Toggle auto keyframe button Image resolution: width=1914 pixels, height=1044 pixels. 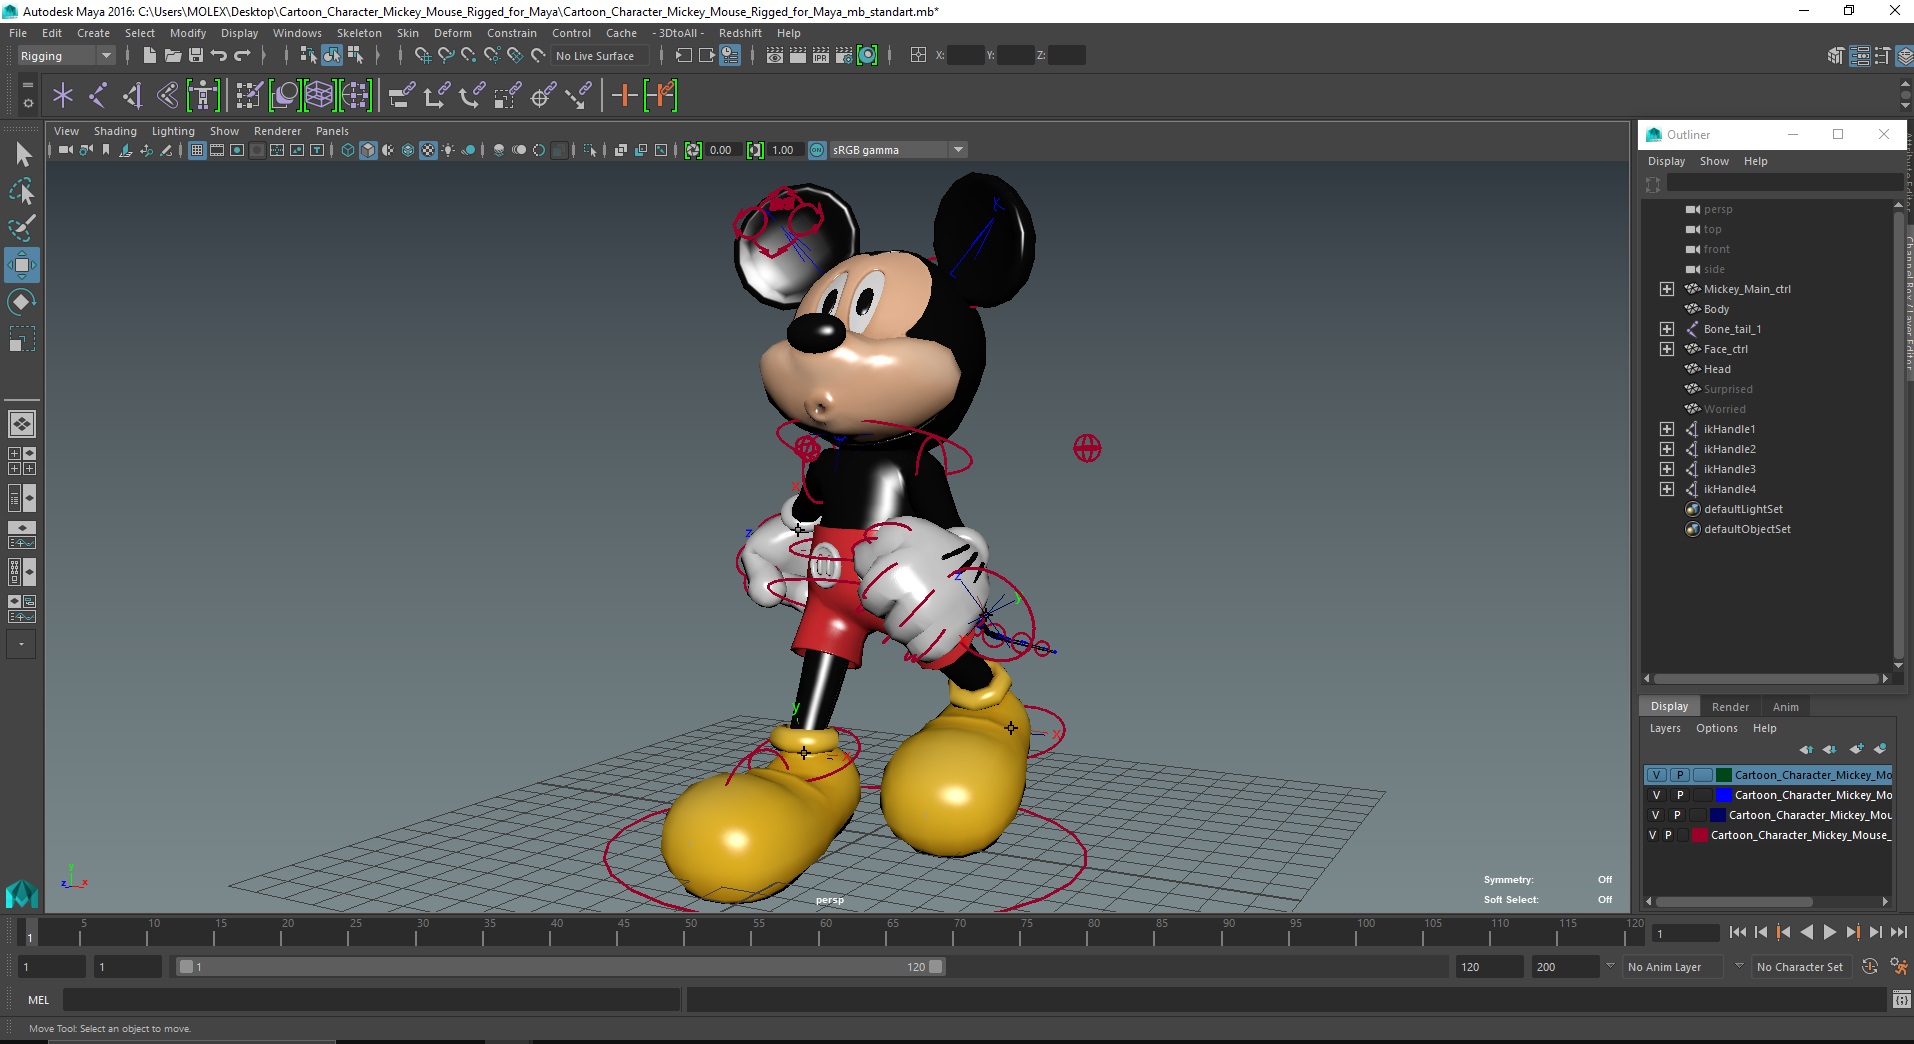coord(1869,967)
